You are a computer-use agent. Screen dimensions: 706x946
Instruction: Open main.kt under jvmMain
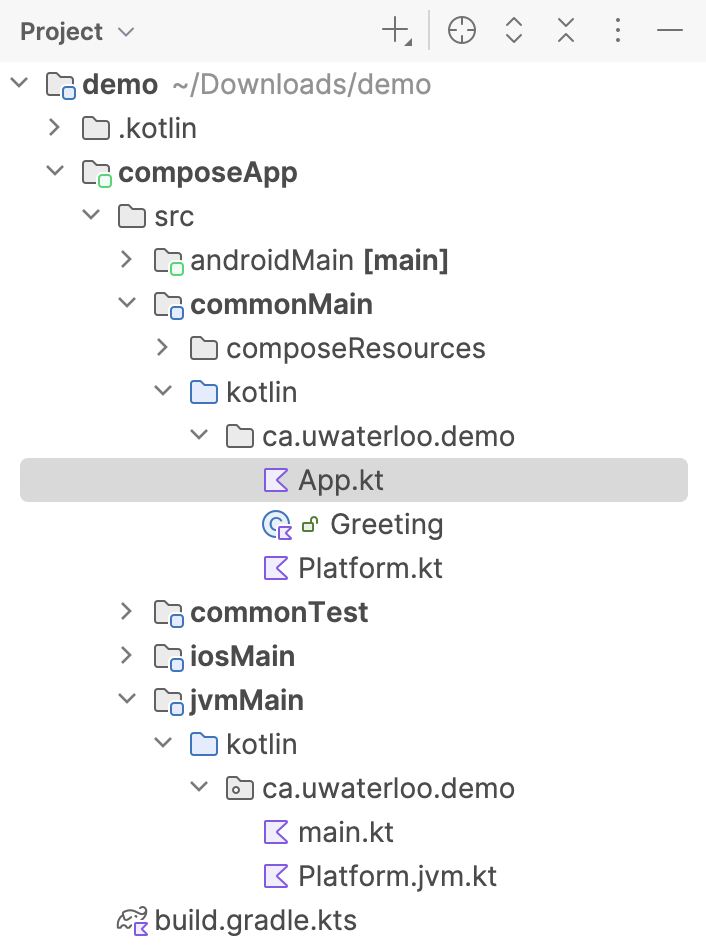point(345,832)
